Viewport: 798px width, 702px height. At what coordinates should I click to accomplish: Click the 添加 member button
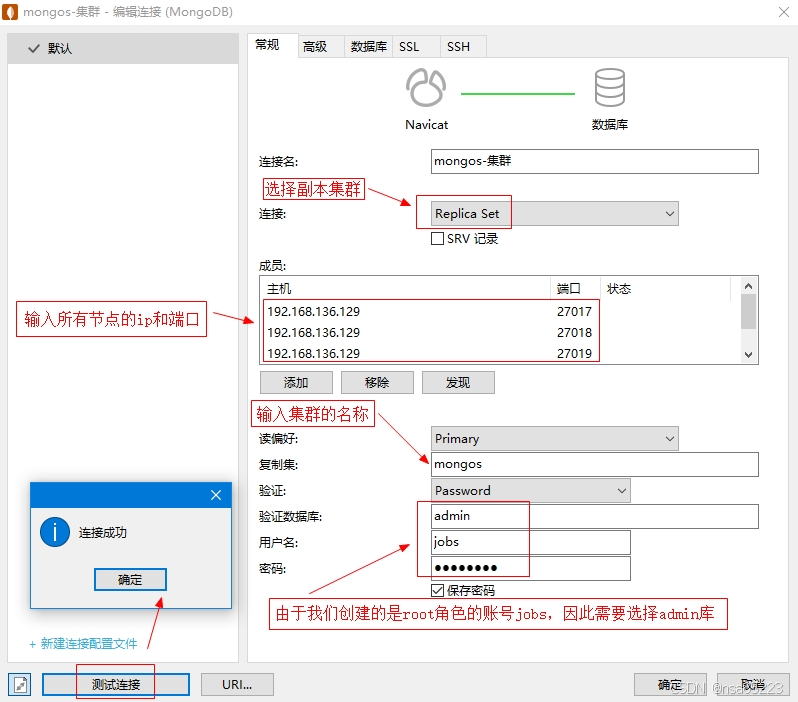pyautogui.click(x=296, y=382)
